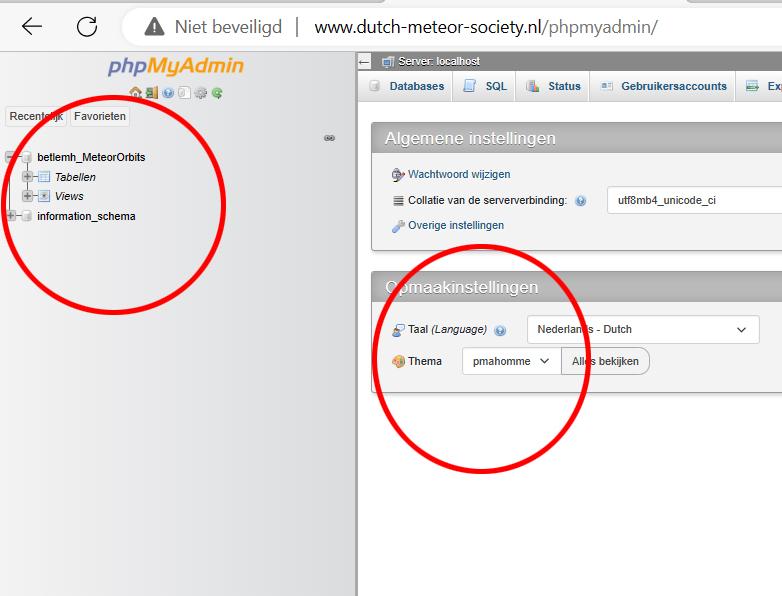
Task: Click the collation list icon
Action: 398,200
